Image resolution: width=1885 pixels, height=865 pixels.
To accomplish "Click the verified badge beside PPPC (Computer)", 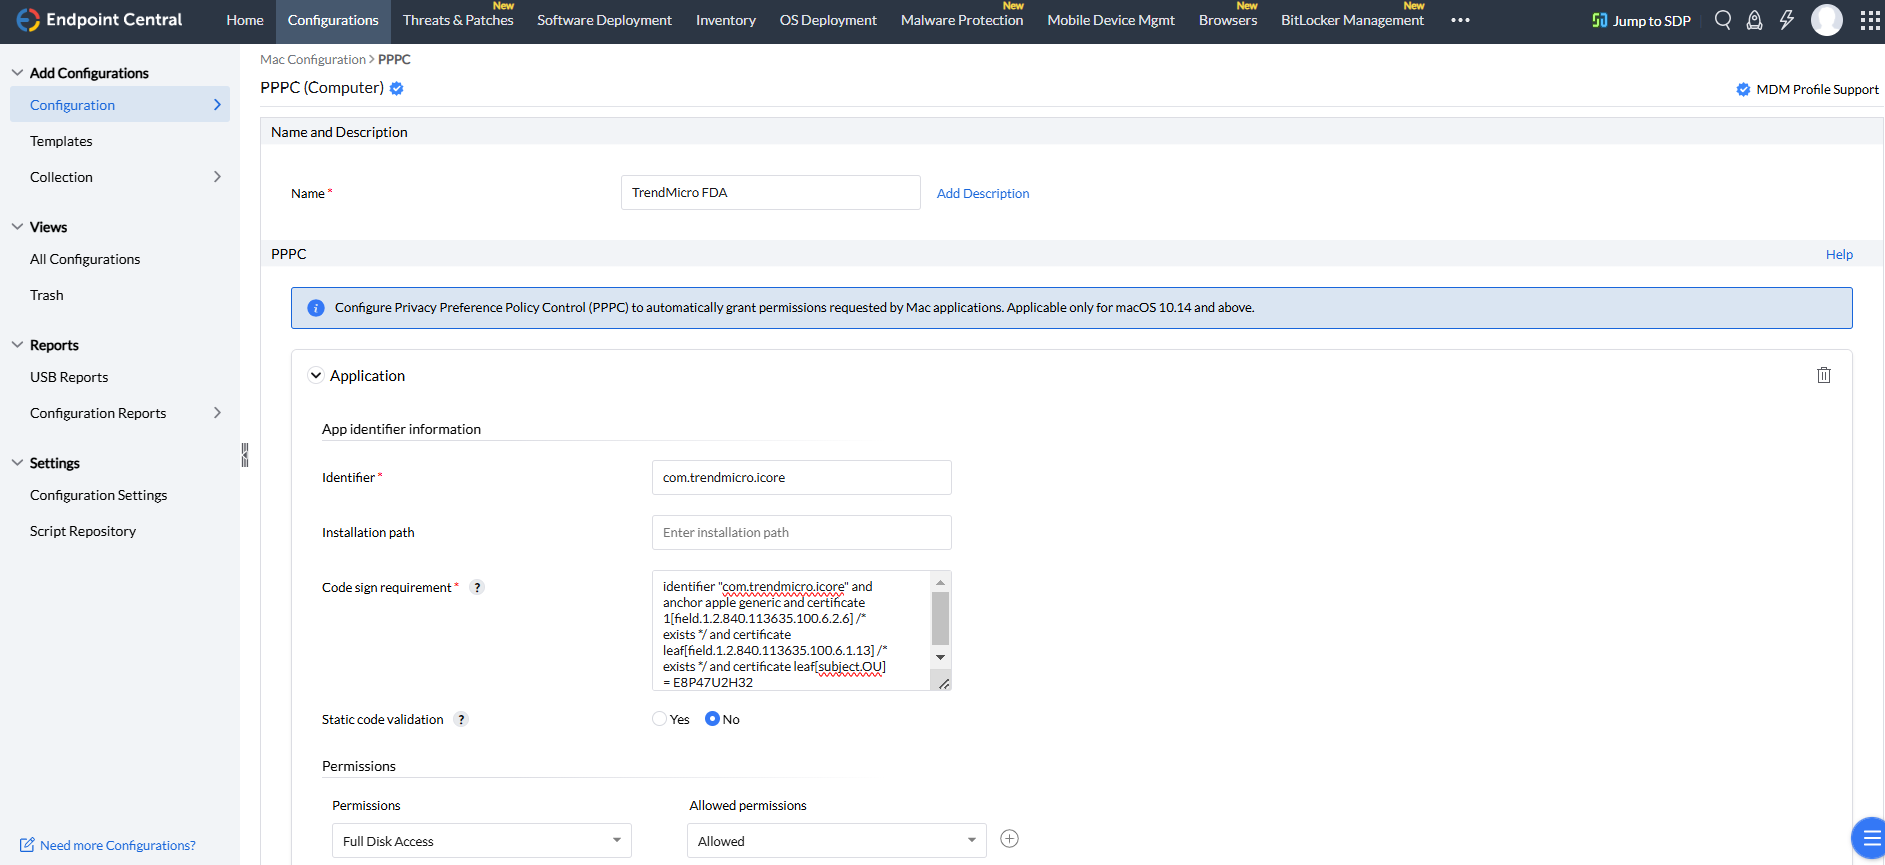I will (397, 88).
